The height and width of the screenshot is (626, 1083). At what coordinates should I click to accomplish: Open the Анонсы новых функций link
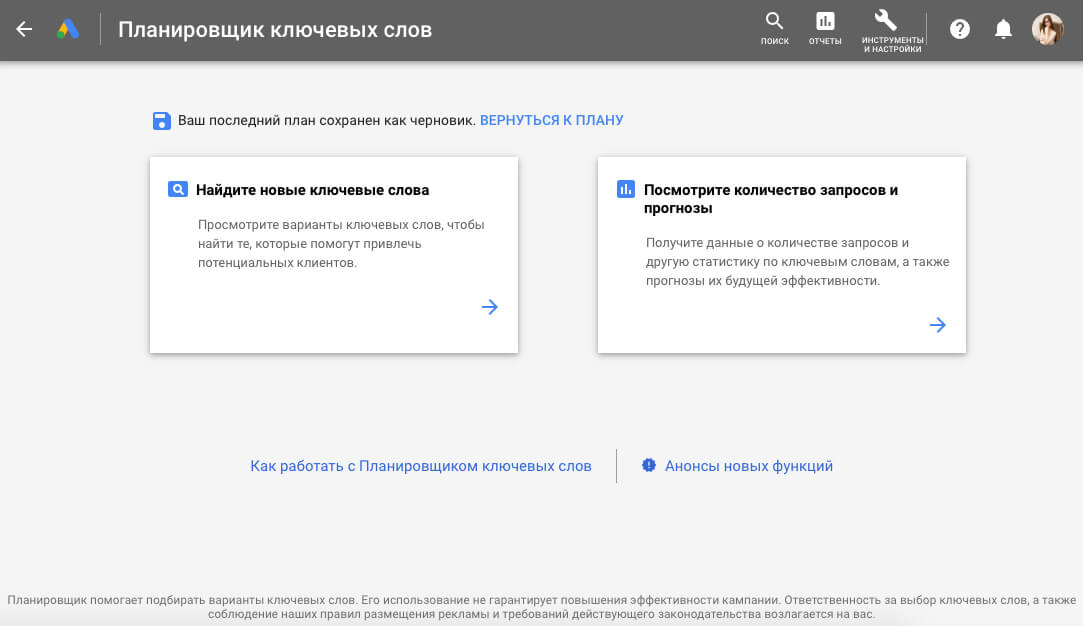tap(748, 466)
